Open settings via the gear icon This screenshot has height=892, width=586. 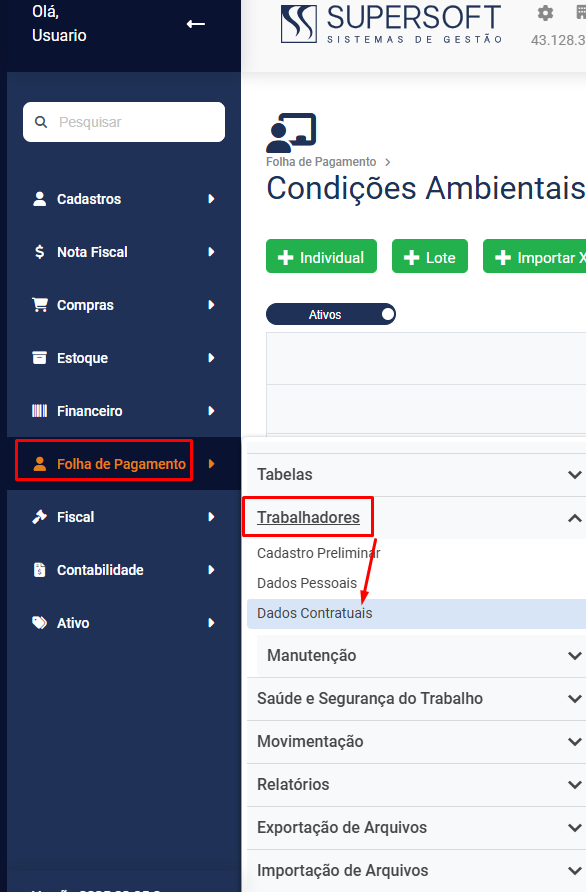coord(545,13)
